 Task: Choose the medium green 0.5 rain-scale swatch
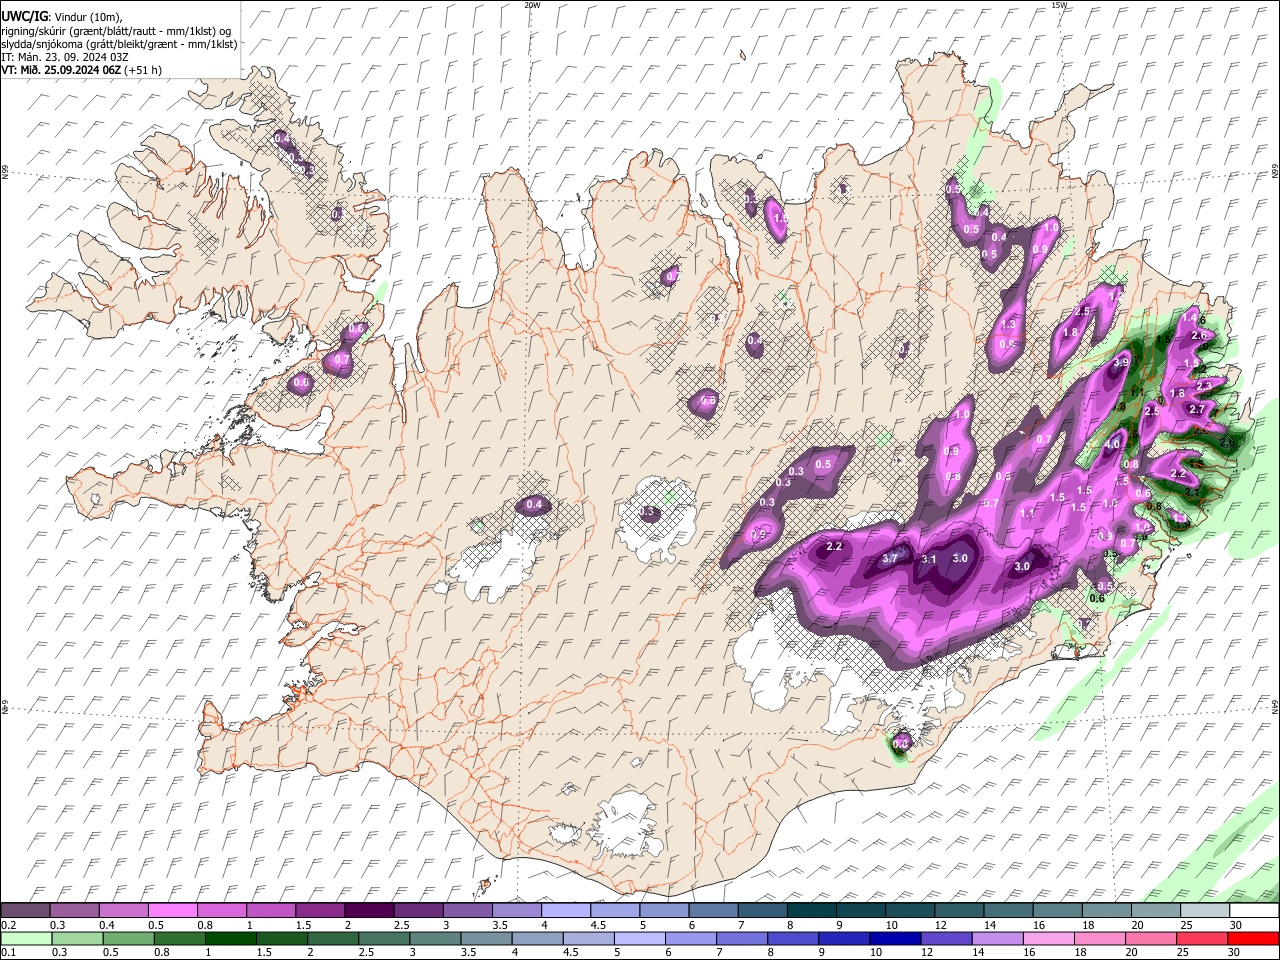(x=127, y=938)
